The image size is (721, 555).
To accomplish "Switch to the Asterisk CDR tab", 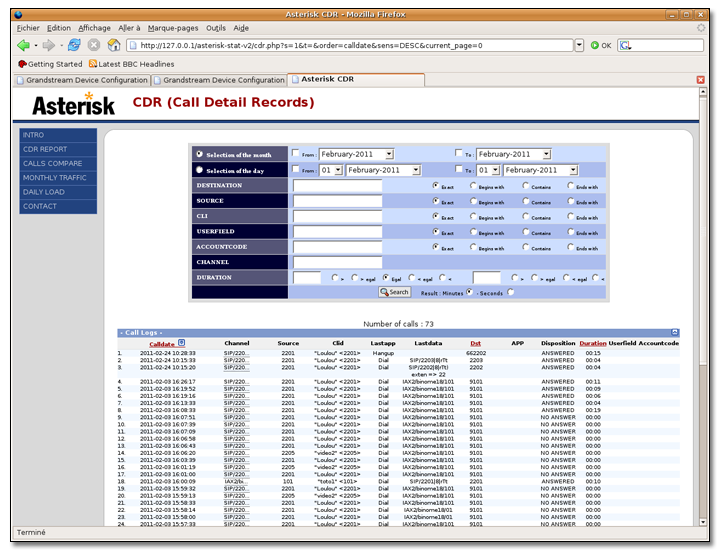I will pyautogui.click(x=356, y=80).
